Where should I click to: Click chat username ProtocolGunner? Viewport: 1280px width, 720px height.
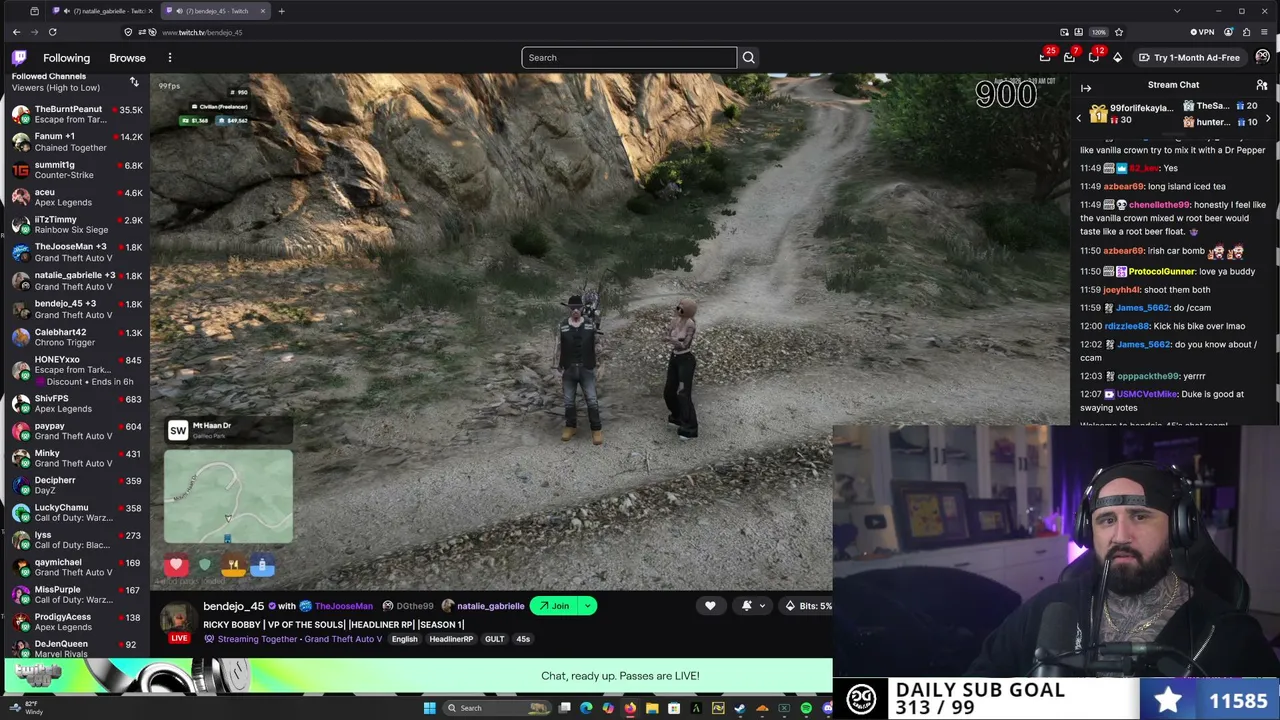click(1163, 271)
